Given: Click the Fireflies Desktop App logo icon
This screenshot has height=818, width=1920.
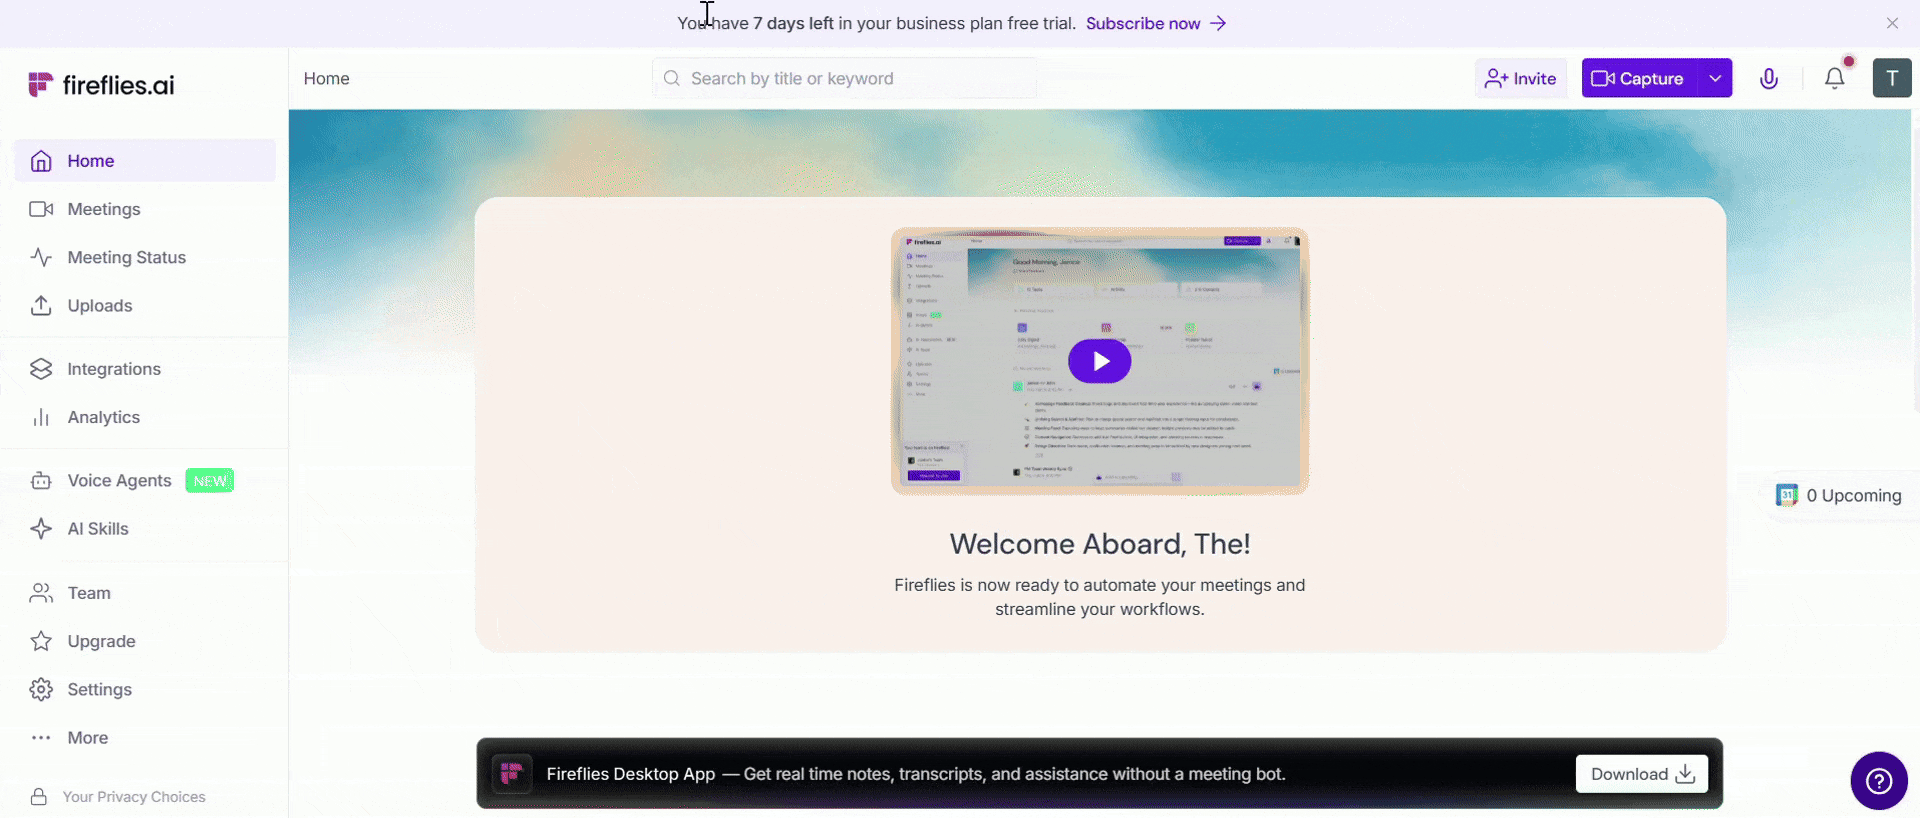Looking at the screenshot, I should [x=512, y=774].
